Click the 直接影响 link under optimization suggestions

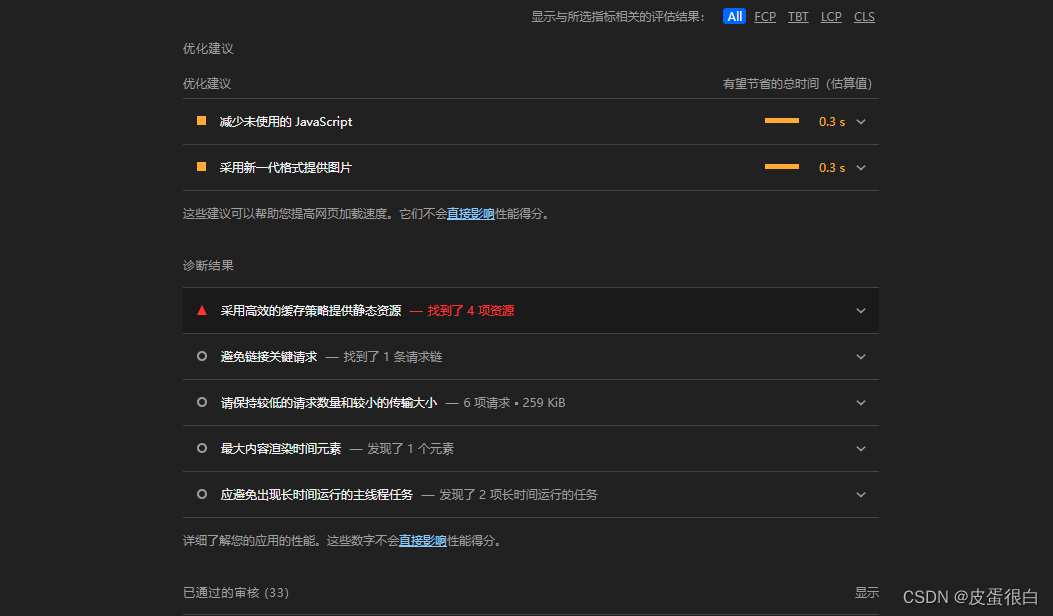(472, 213)
